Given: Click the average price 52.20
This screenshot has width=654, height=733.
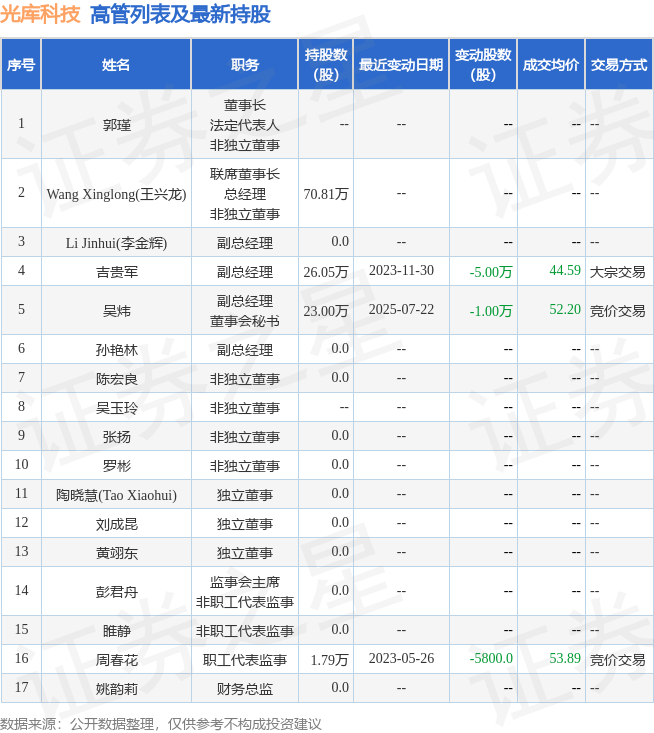Looking at the screenshot, I should [x=565, y=309].
